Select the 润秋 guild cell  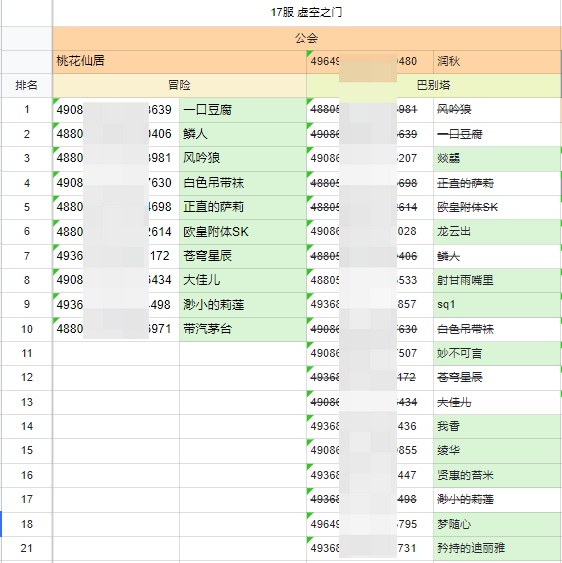[x=497, y=61]
